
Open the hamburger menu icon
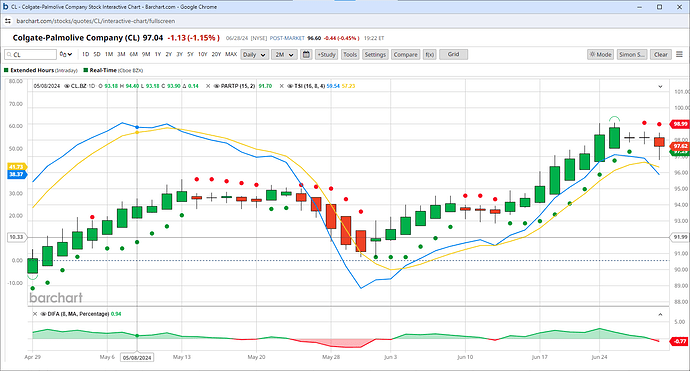coord(679,55)
